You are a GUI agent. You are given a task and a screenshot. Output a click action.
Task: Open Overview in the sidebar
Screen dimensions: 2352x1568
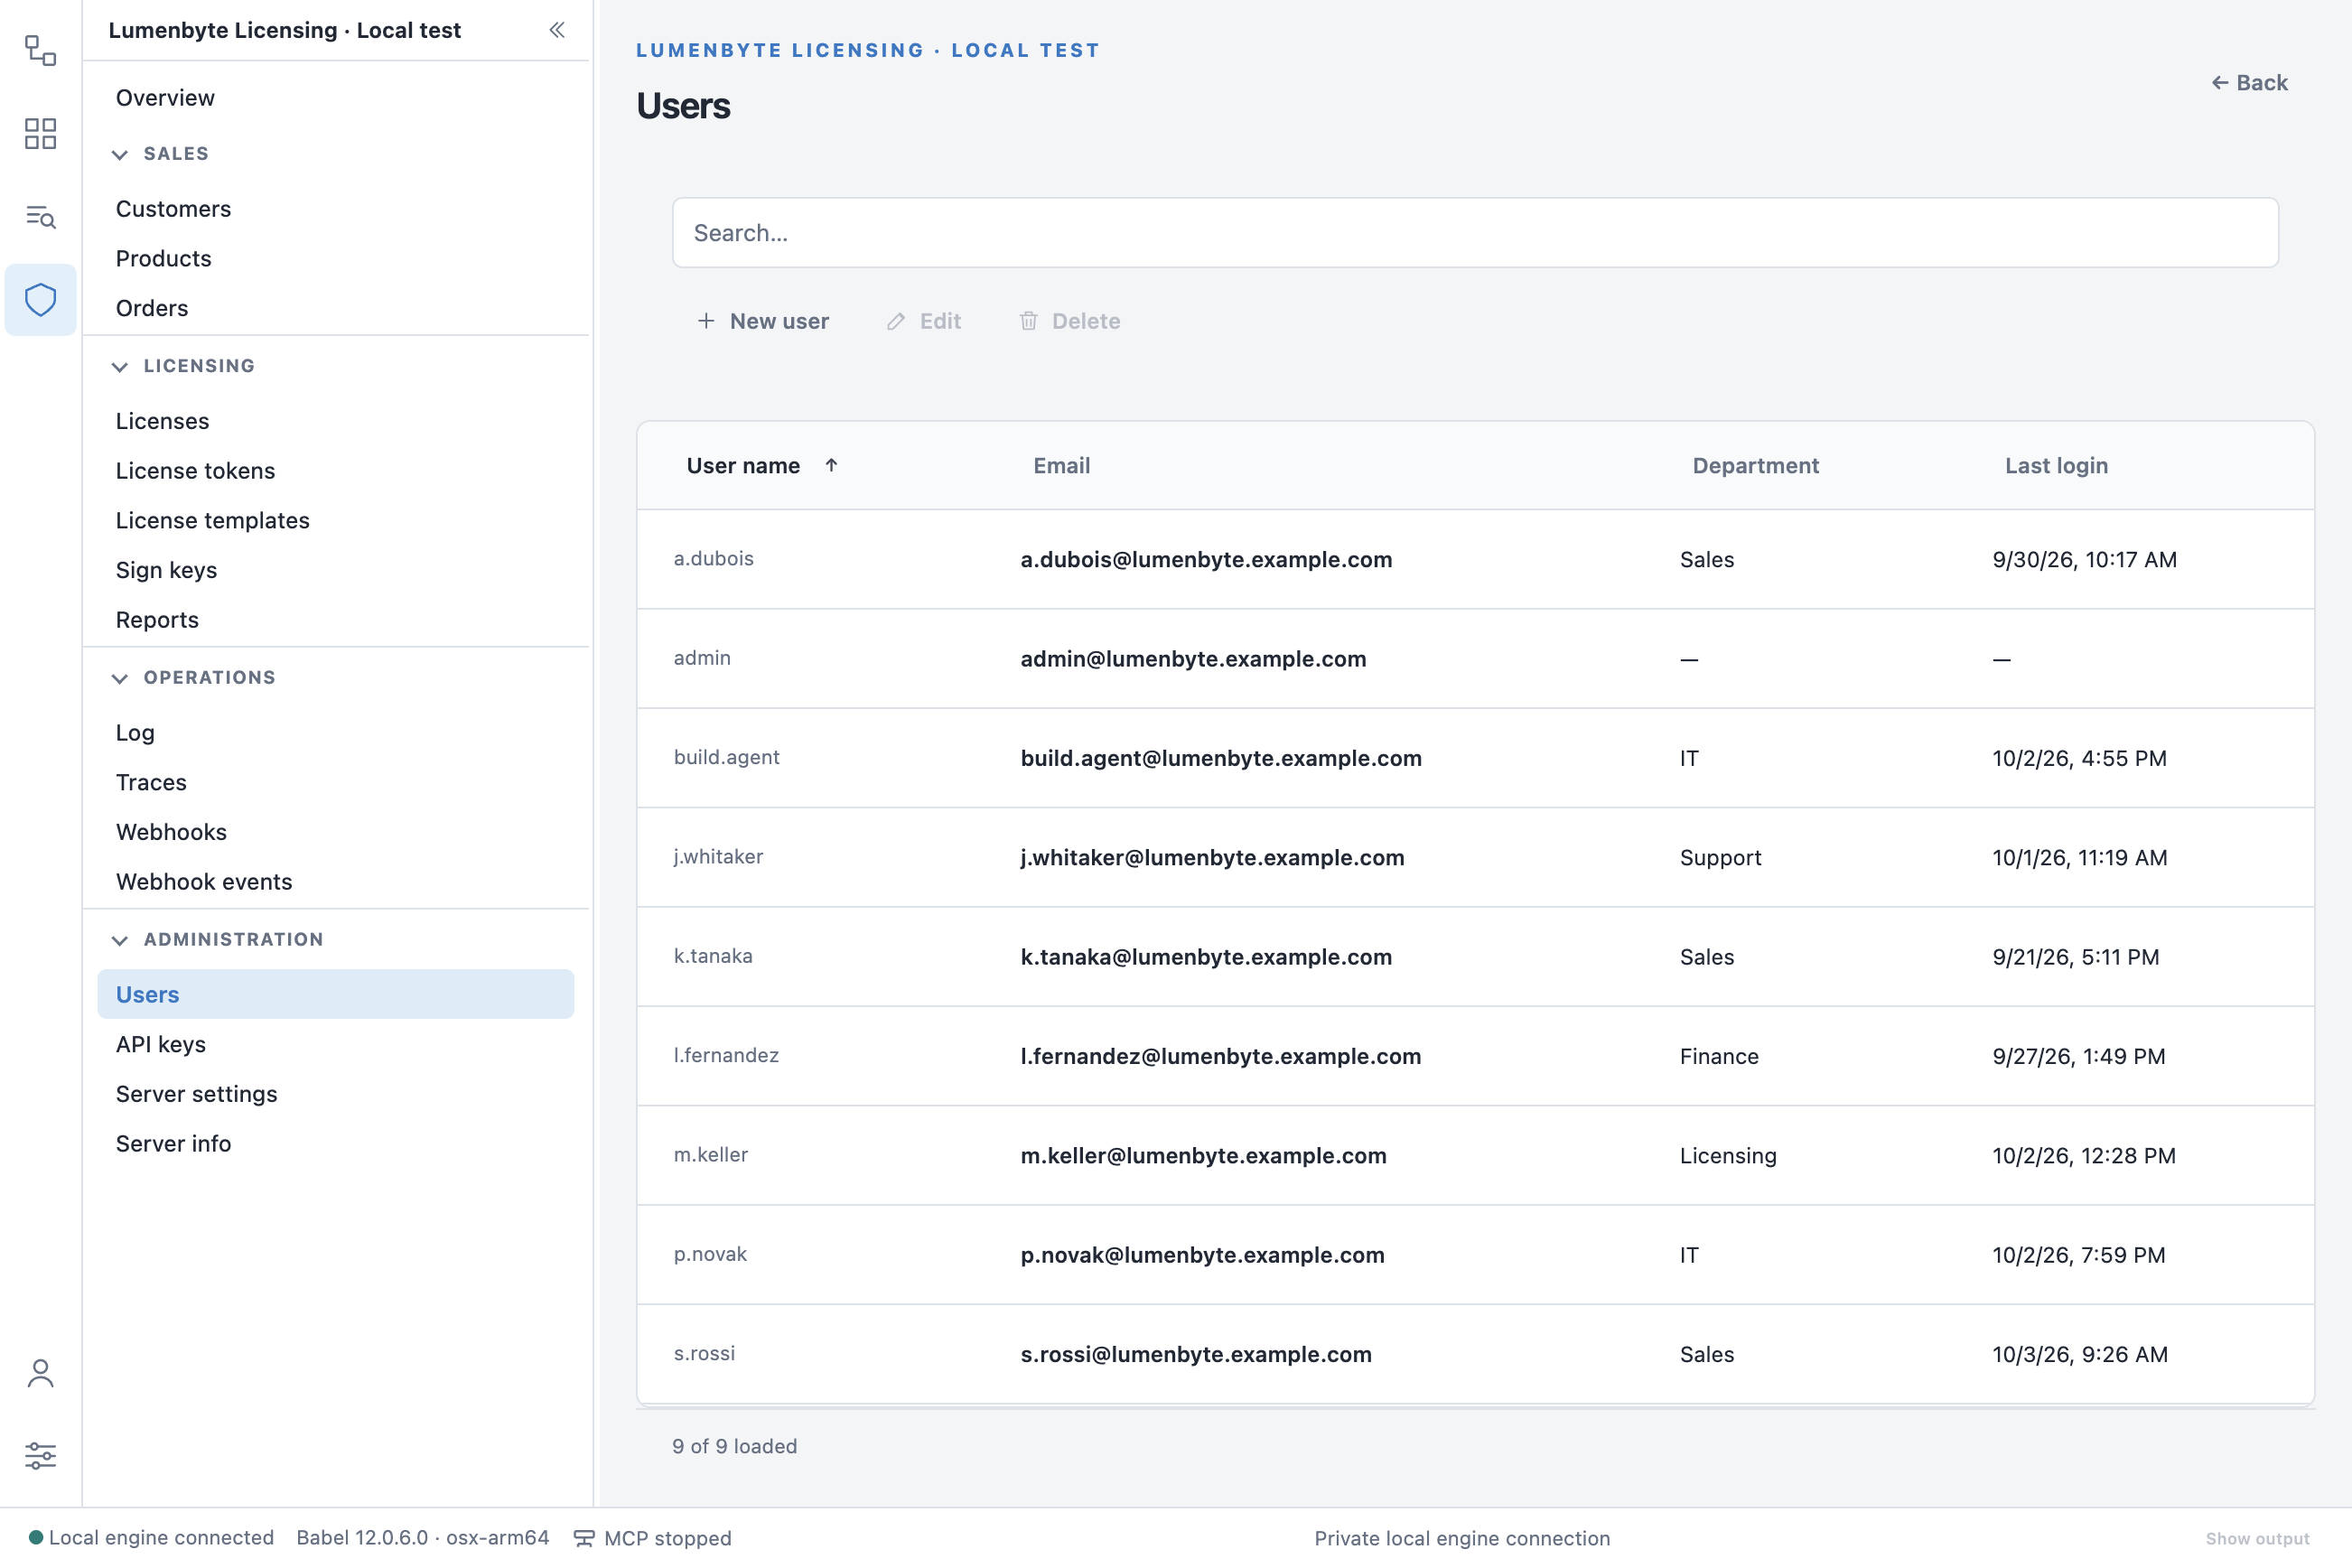coord(165,98)
